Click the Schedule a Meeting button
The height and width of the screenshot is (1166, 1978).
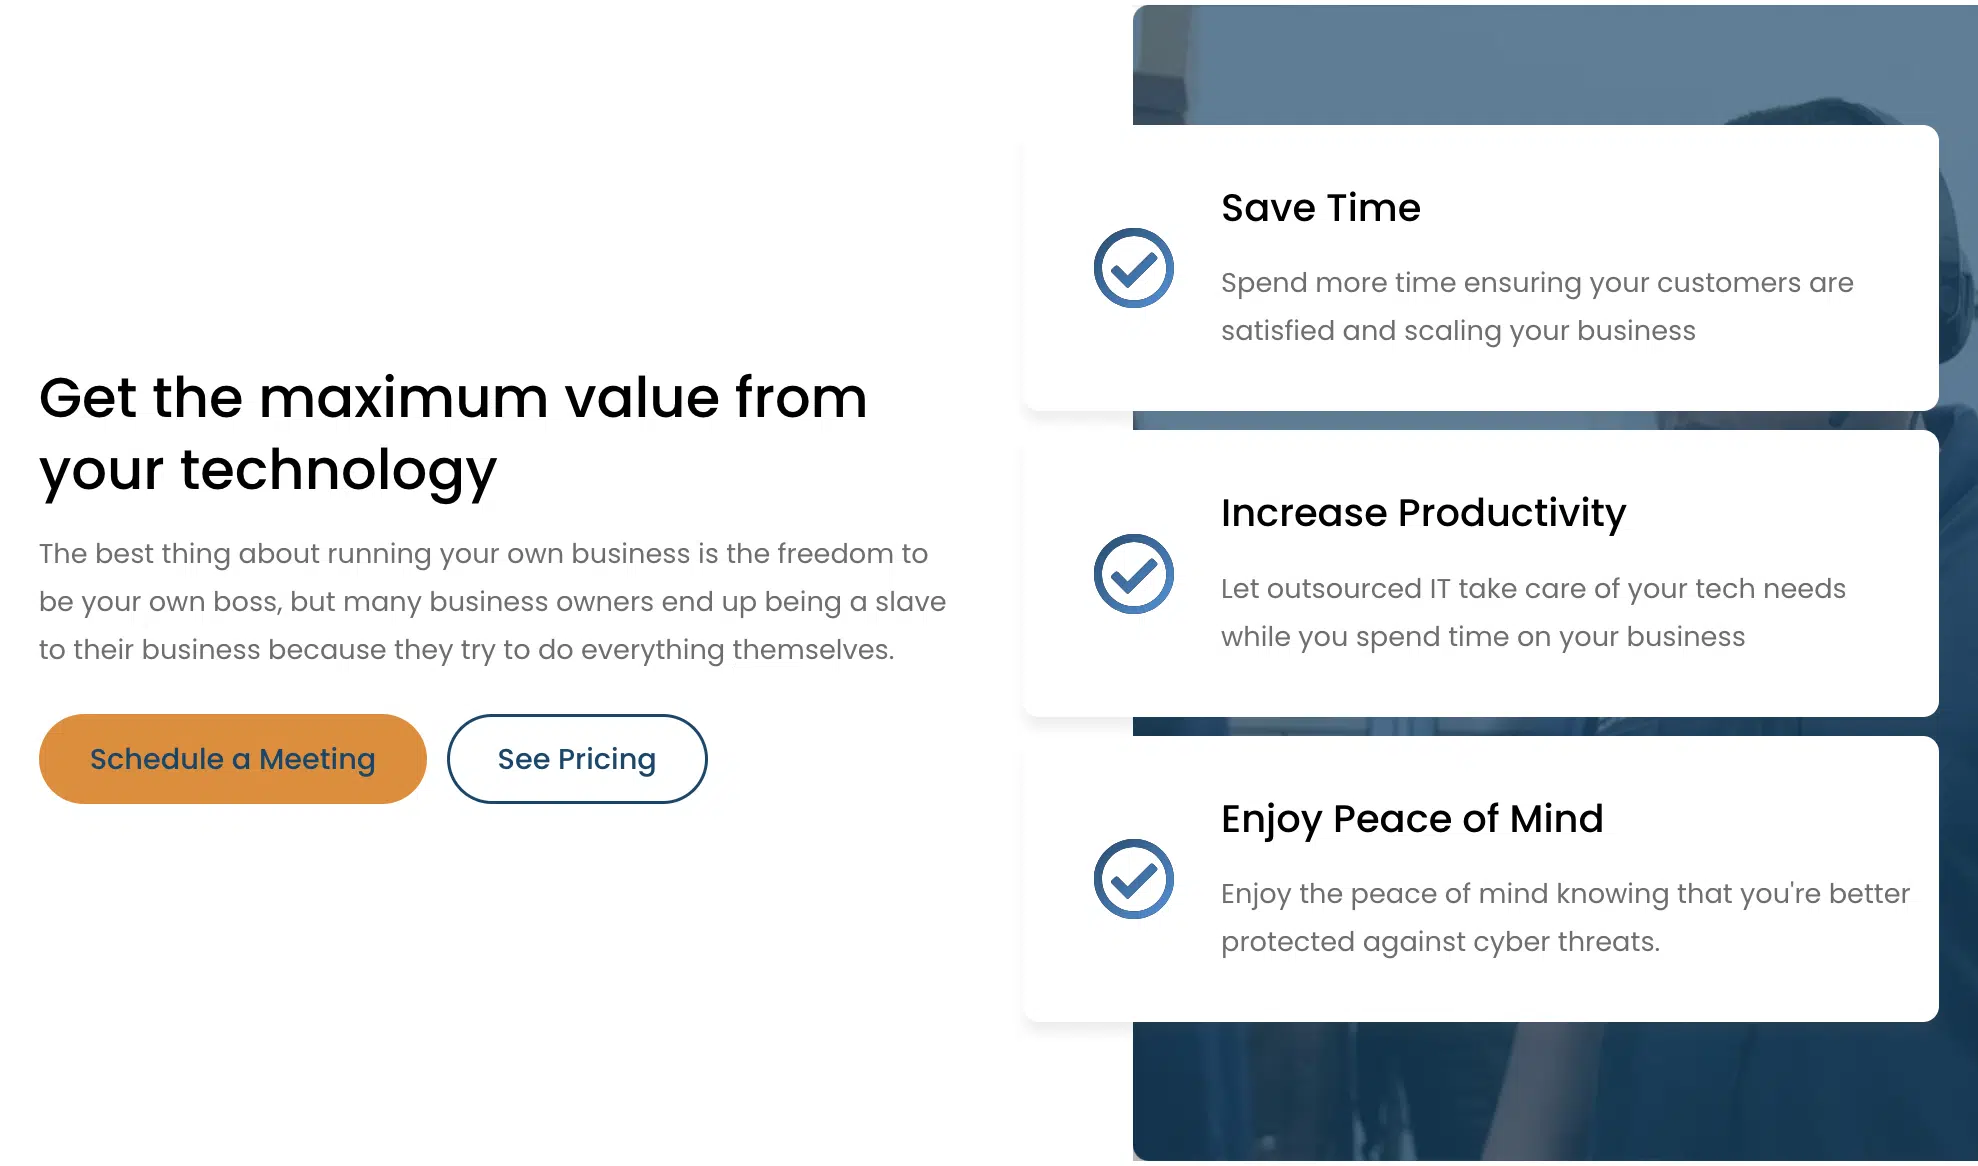(232, 759)
